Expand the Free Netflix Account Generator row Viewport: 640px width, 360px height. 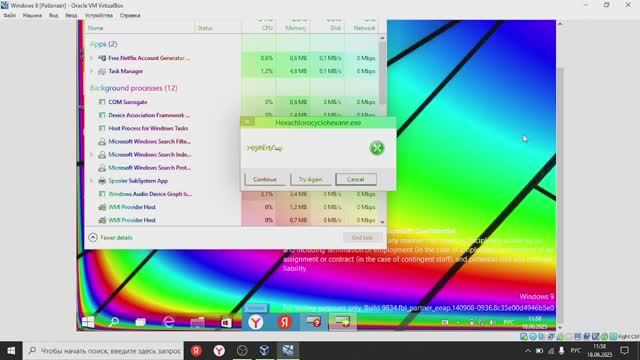[x=91, y=58]
